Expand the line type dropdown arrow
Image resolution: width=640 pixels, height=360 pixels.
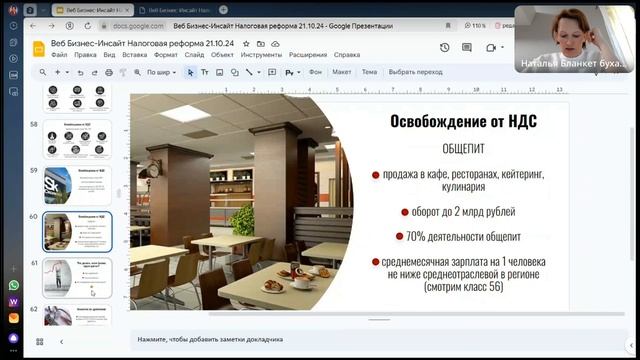[x=259, y=73]
